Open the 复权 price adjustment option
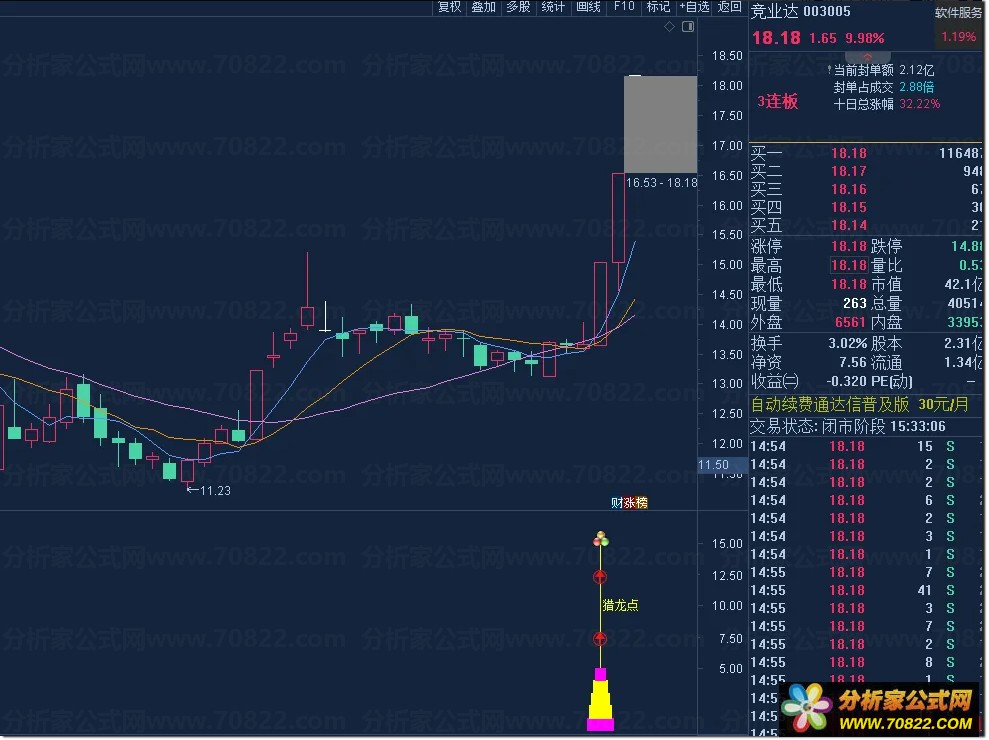989x740 pixels. point(450,7)
